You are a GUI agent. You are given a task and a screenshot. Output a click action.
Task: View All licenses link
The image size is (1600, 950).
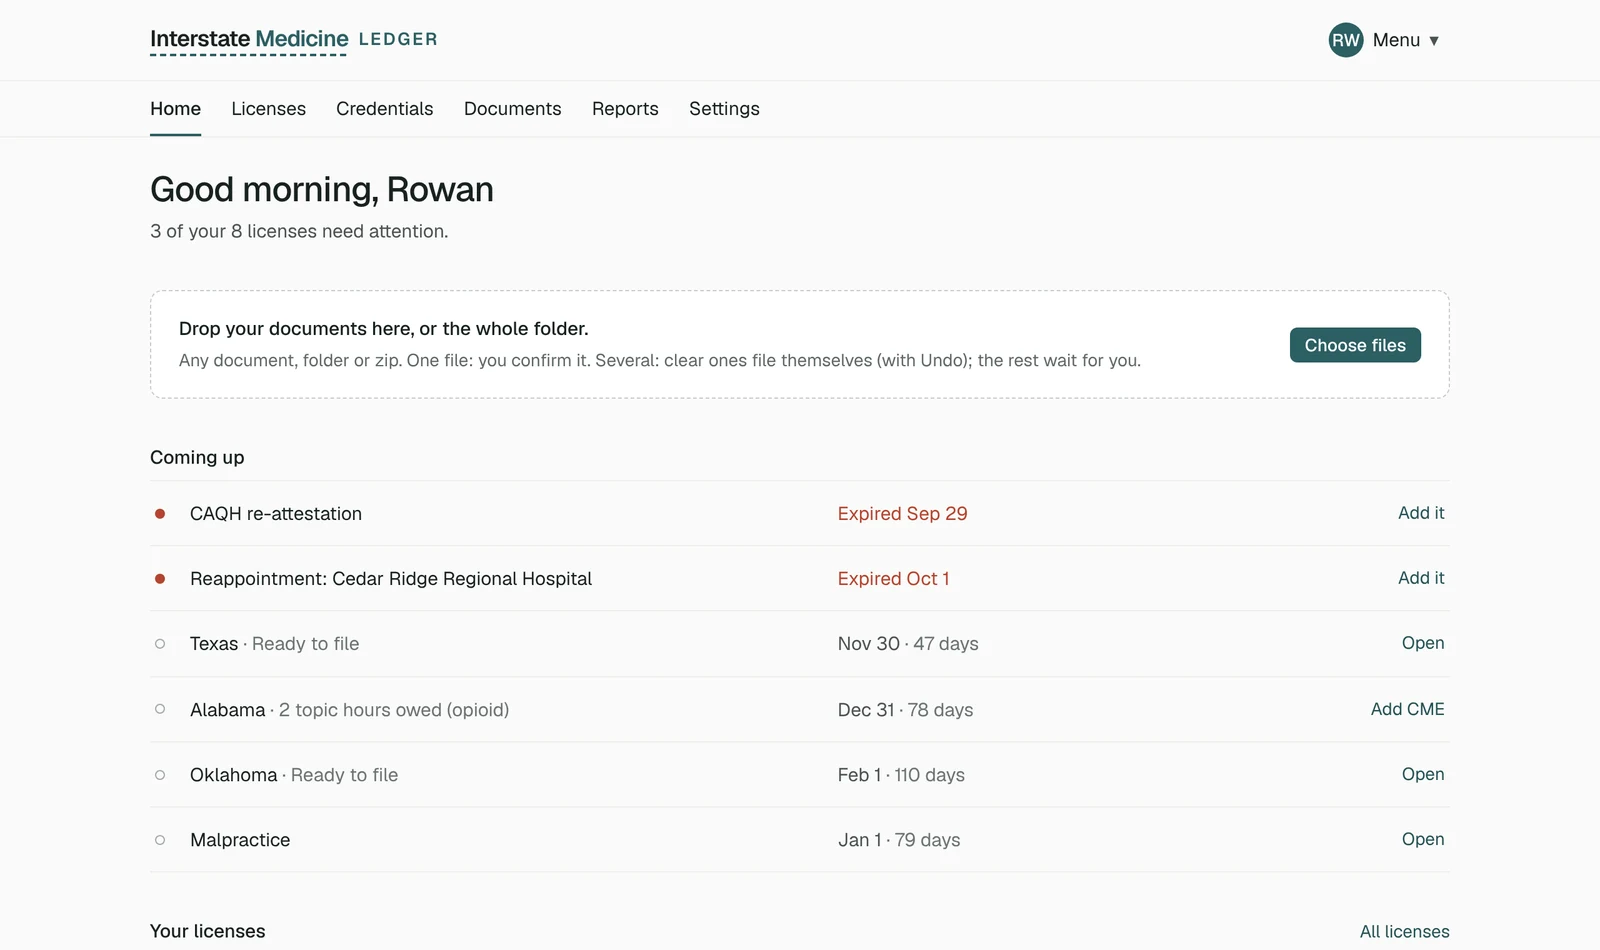[1404, 932]
